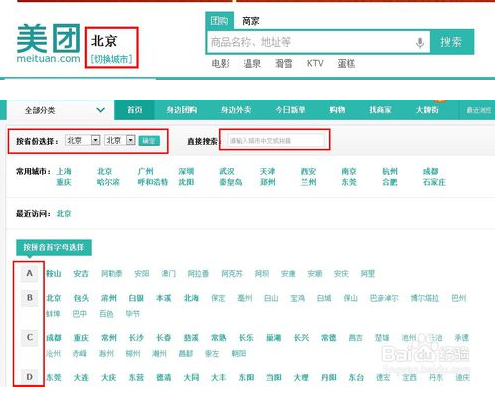This screenshot has width=495, height=395.
Task: Choose 秦皇岛 in common cities
Action: tap(231, 182)
